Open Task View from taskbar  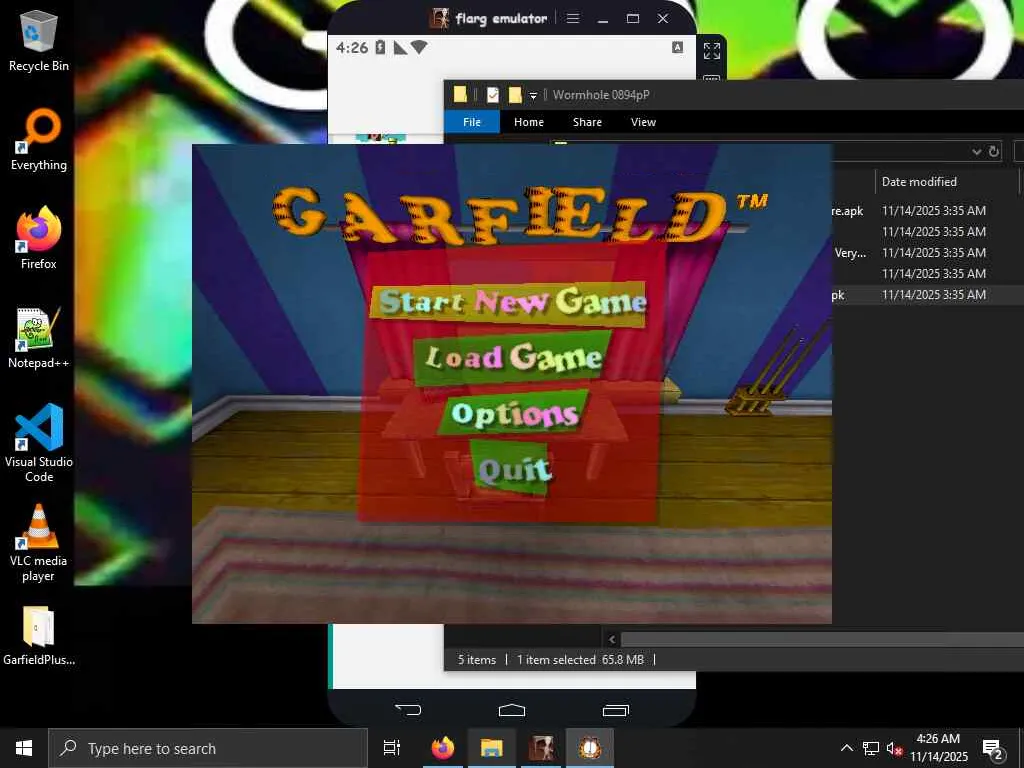pos(391,748)
